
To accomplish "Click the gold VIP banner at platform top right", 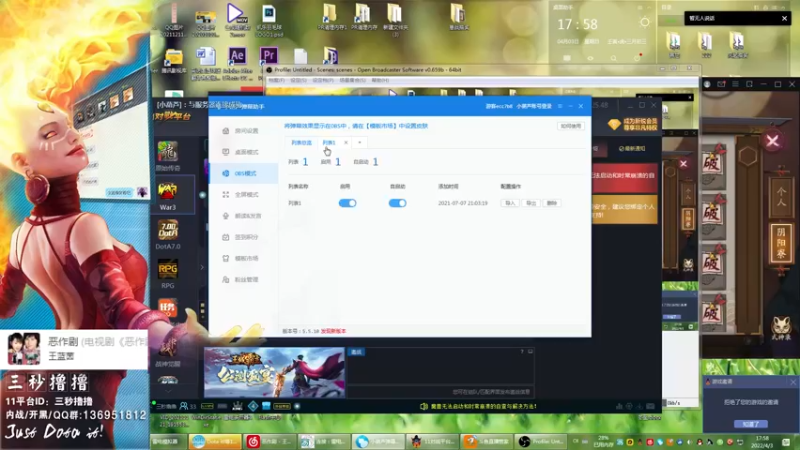I will point(633,124).
